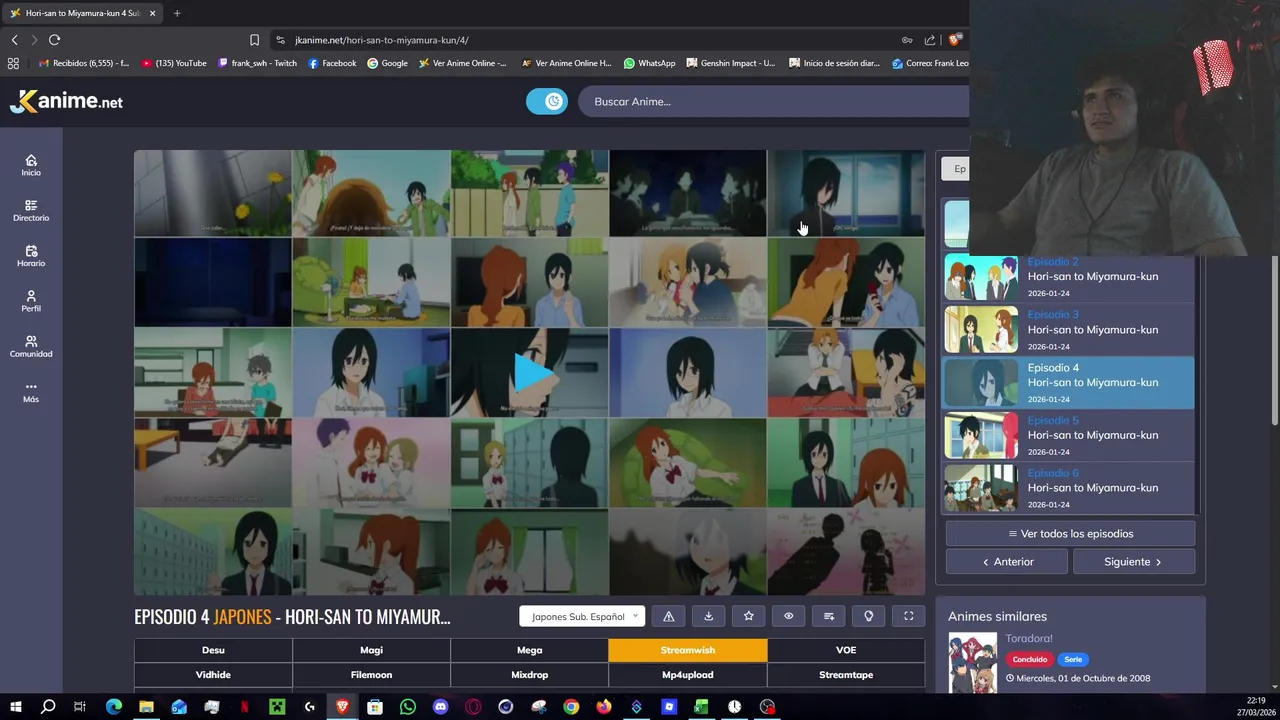Open the Perfil sidebar icon

(x=31, y=301)
